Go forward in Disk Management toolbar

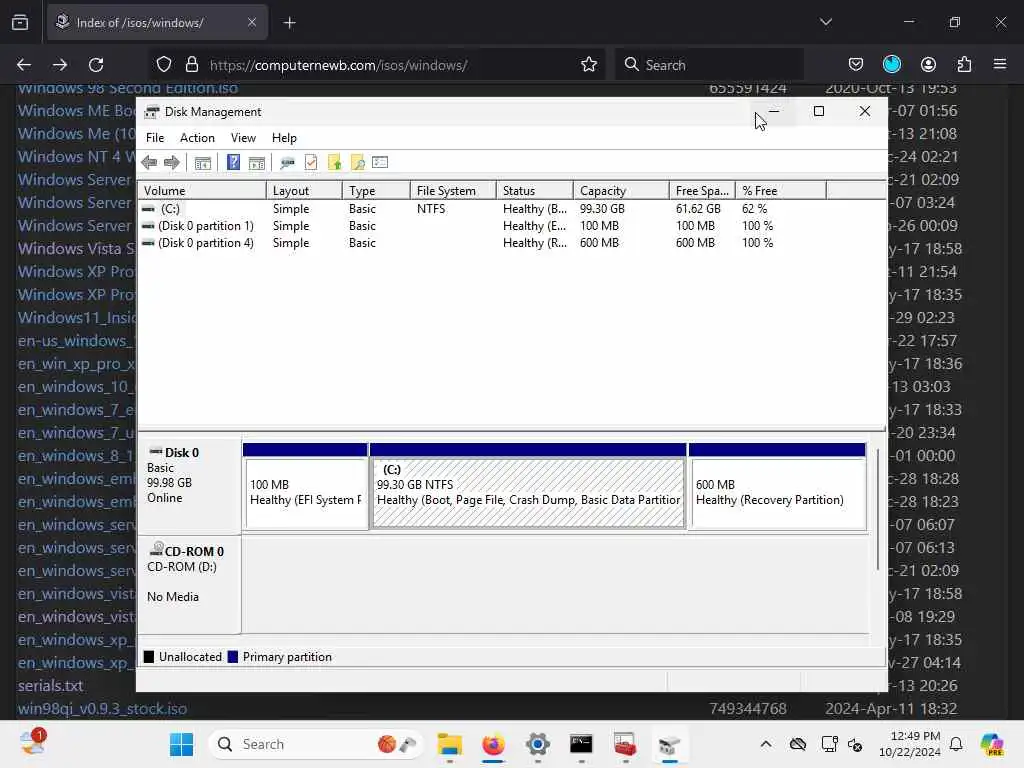[172, 163]
